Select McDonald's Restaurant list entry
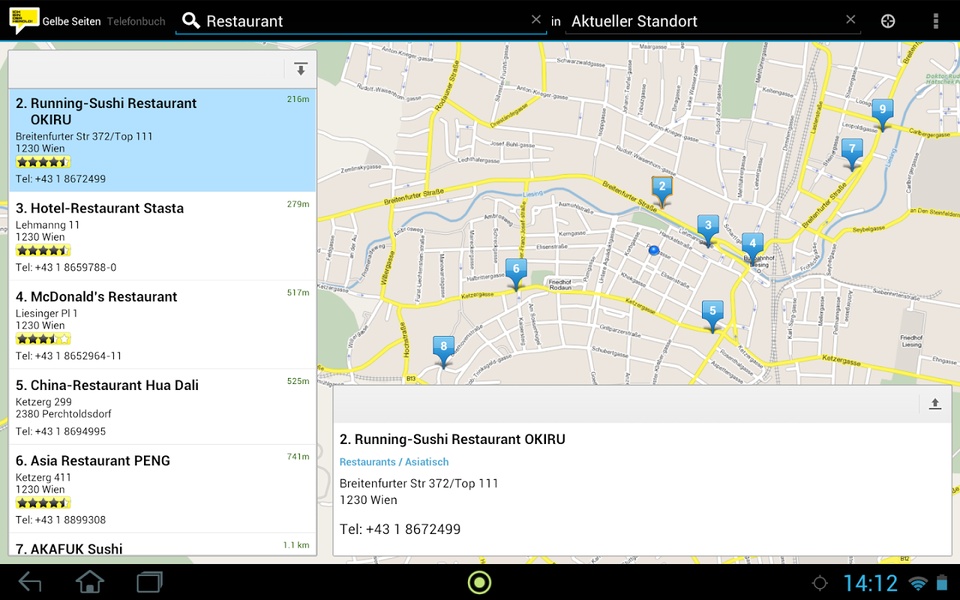 pos(162,324)
